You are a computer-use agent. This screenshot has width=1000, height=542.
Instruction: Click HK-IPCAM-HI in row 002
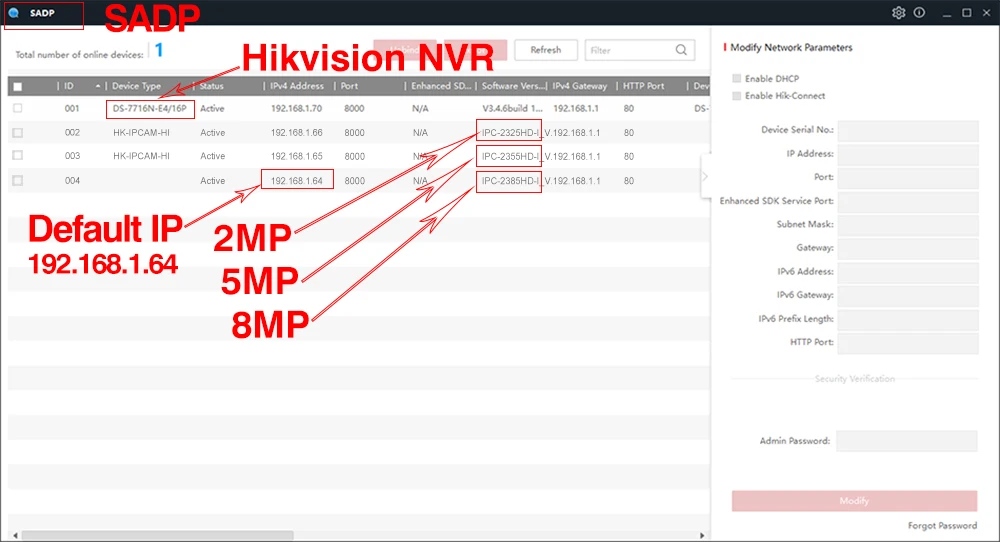142,133
